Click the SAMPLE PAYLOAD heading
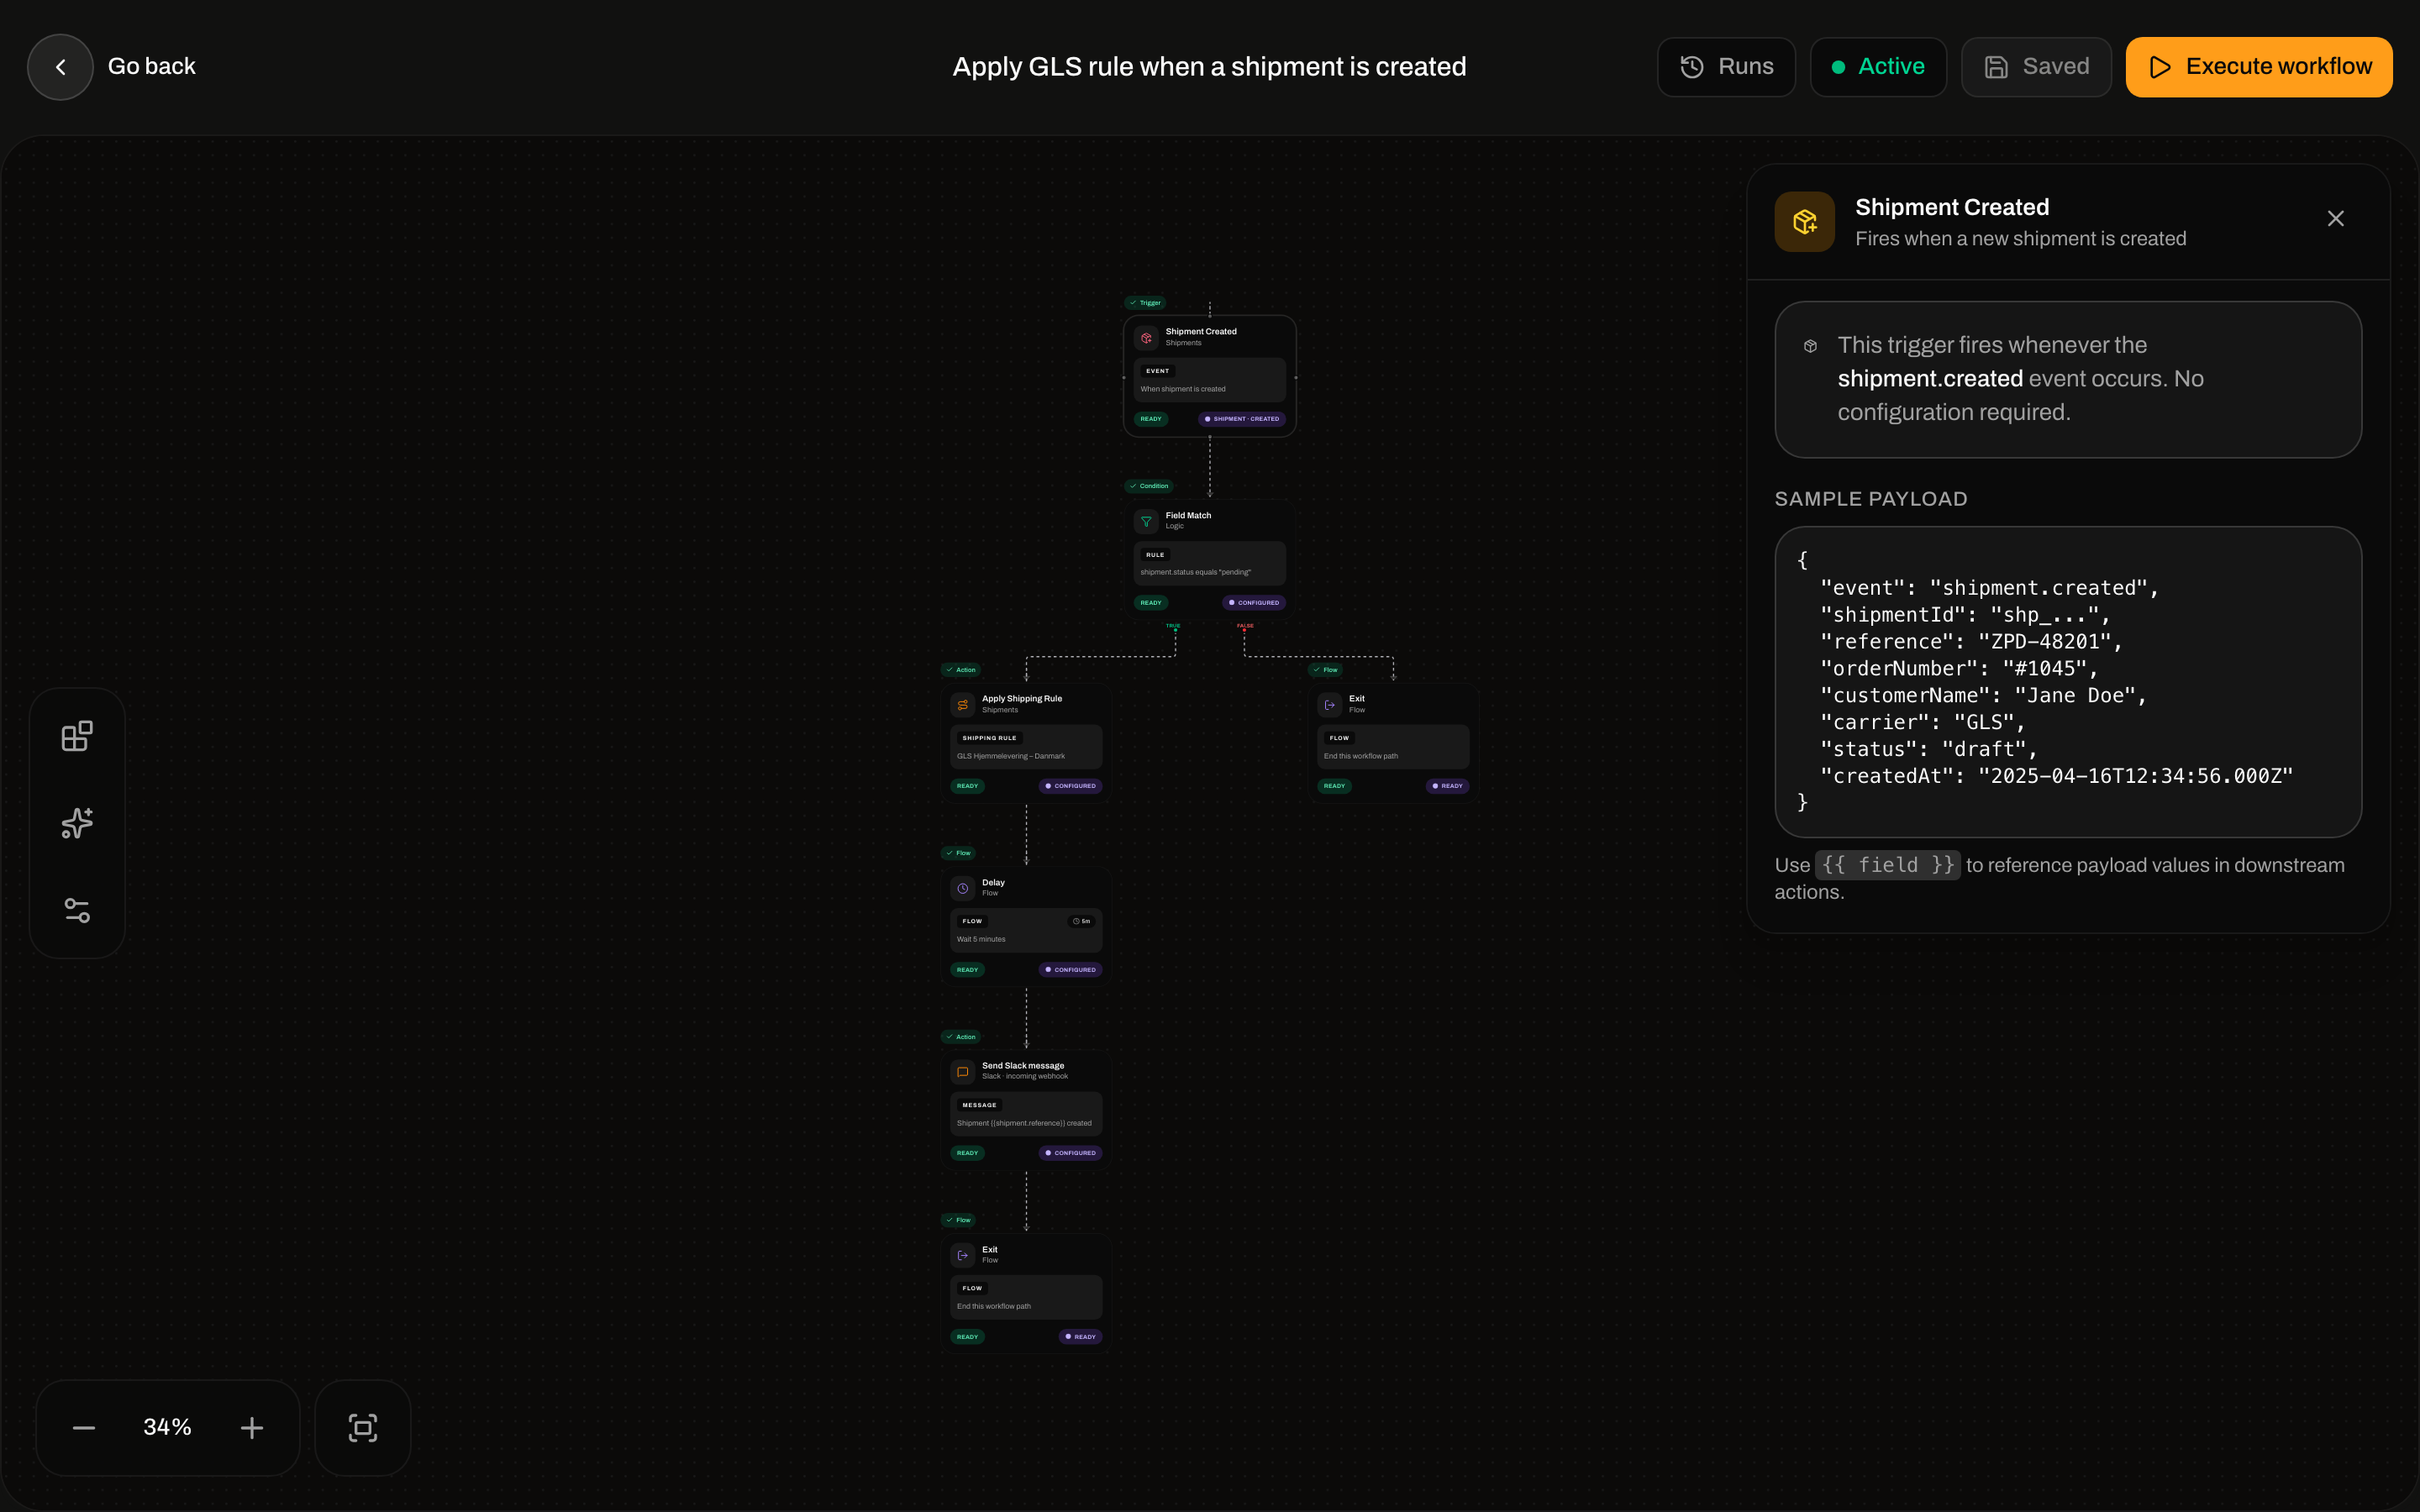The width and height of the screenshot is (2420, 1512). click(1871, 499)
